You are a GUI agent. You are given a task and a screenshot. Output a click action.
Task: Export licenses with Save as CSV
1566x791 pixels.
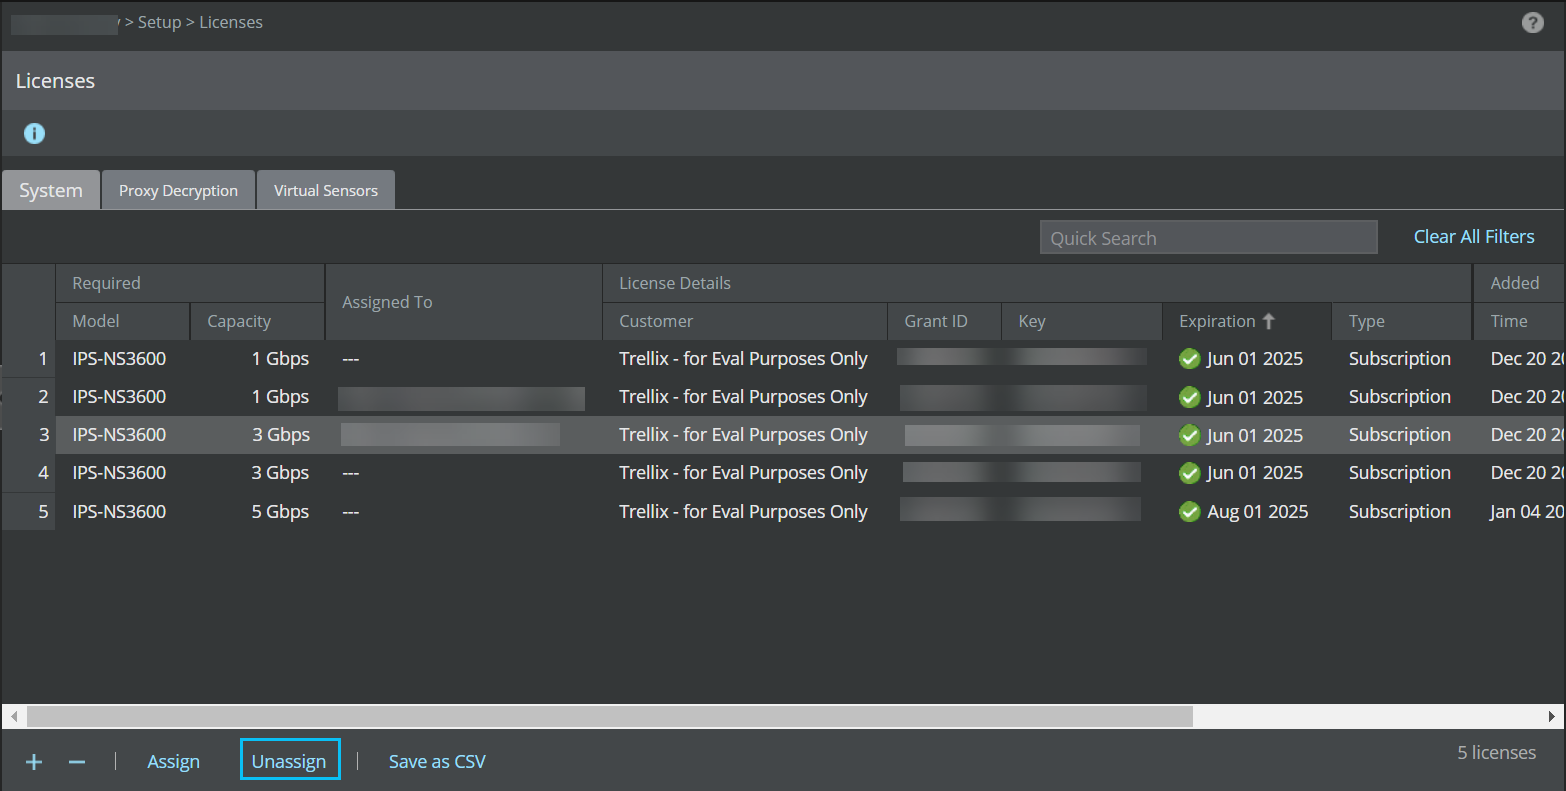[437, 762]
